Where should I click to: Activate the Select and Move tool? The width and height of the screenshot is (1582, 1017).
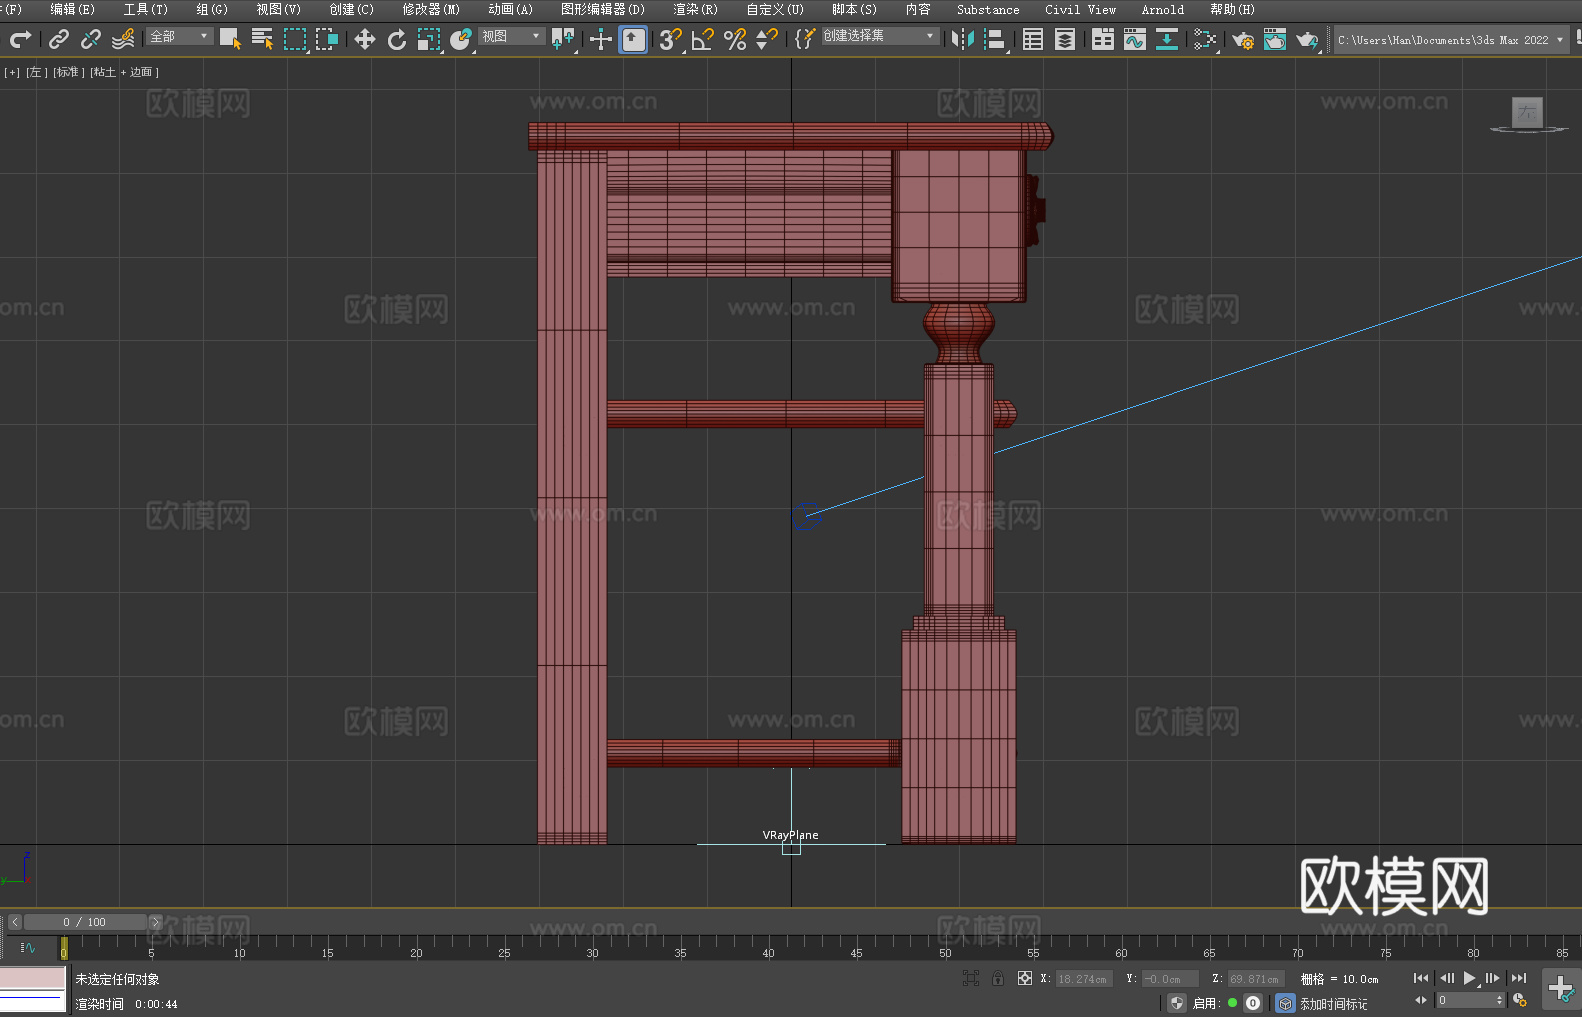click(x=365, y=39)
